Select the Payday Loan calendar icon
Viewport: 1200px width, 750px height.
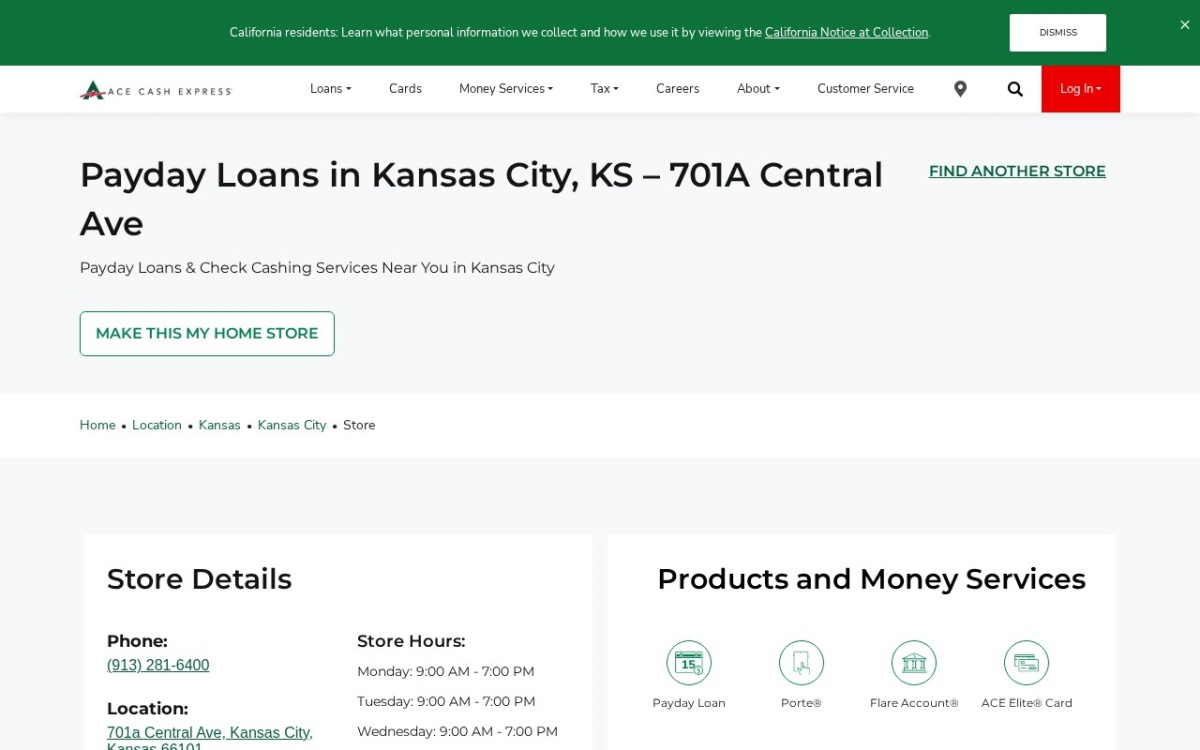pos(689,663)
